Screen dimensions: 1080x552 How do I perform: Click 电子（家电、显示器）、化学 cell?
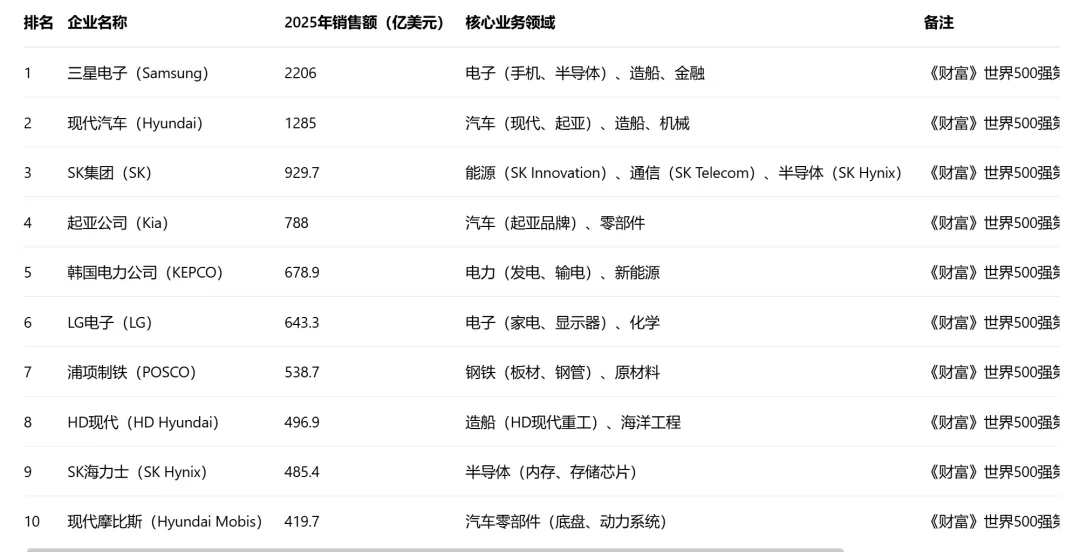coord(563,323)
